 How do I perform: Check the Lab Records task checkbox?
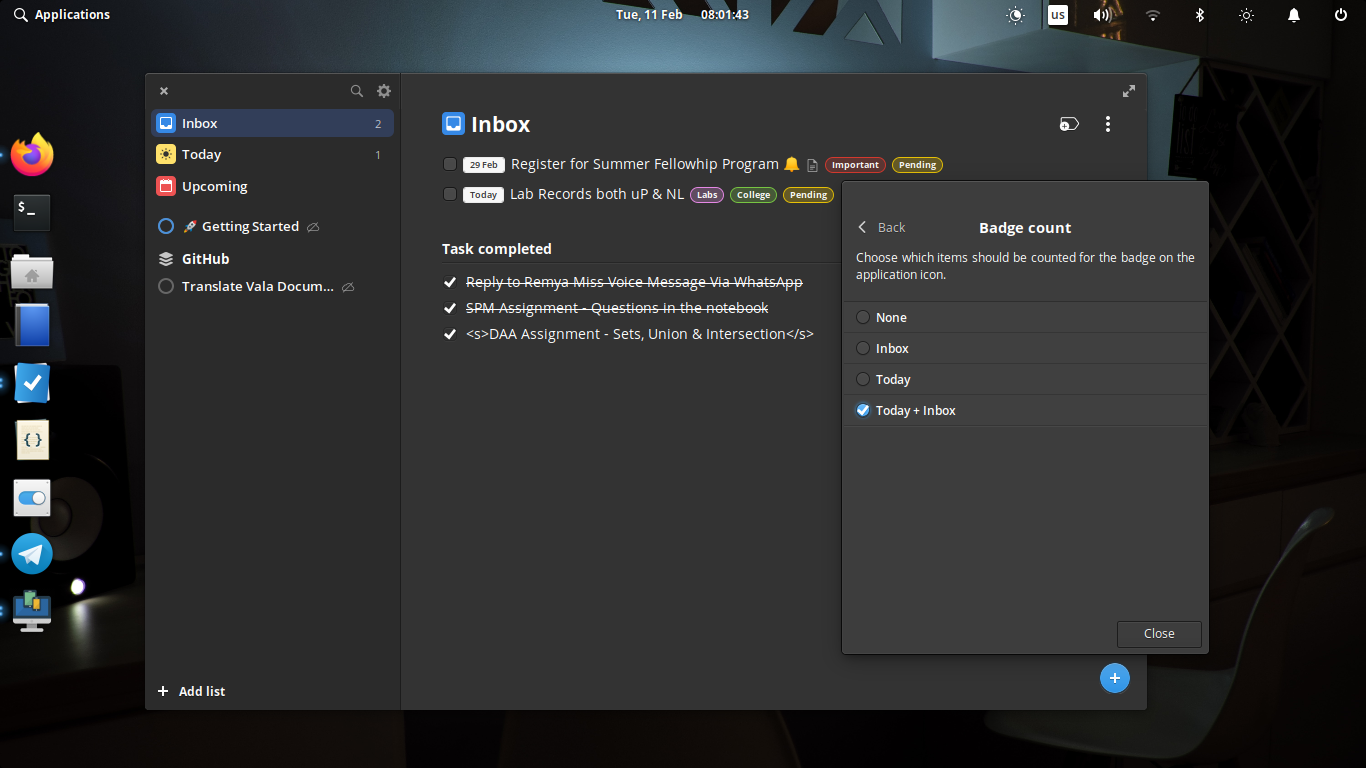[x=450, y=194]
